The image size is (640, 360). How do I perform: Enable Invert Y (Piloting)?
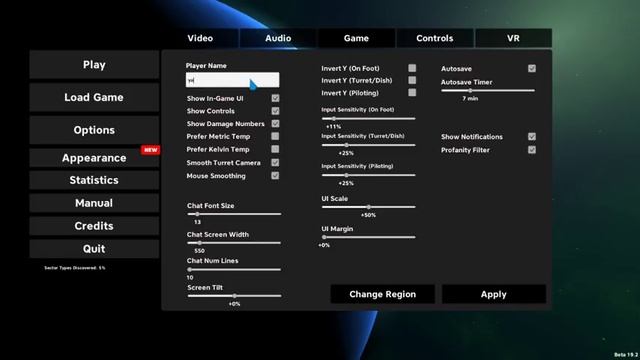tap(412, 93)
